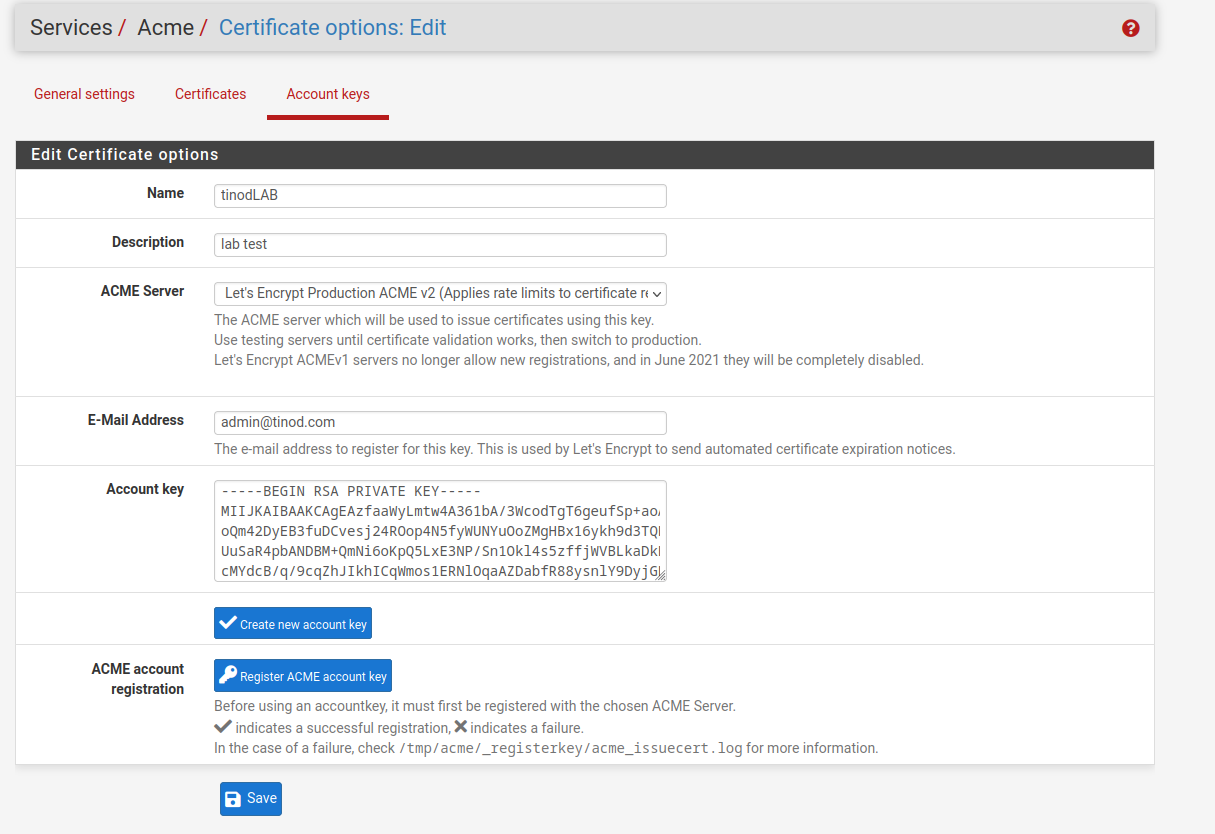This screenshot has width=1215, height=834.
Task: Click the key icon on the Register button
Action: coord(227,676)
